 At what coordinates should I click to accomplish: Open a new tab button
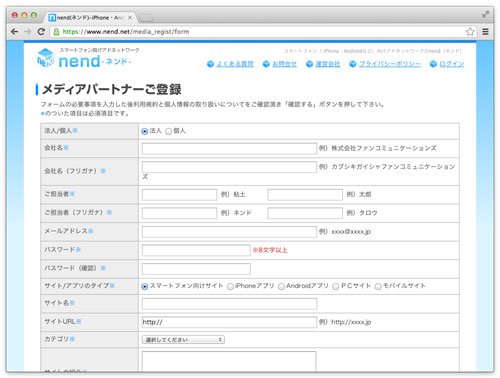point(145,18)
